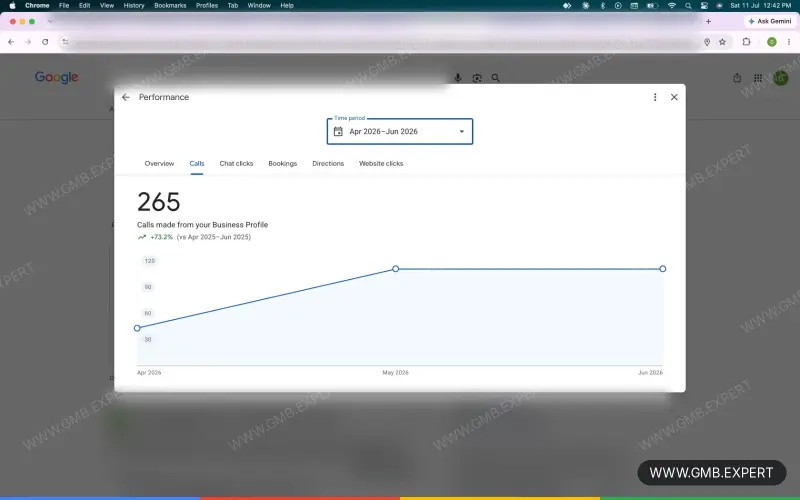800x500 pixels.
Task: Open the View menu
Action: click(107, 6)
